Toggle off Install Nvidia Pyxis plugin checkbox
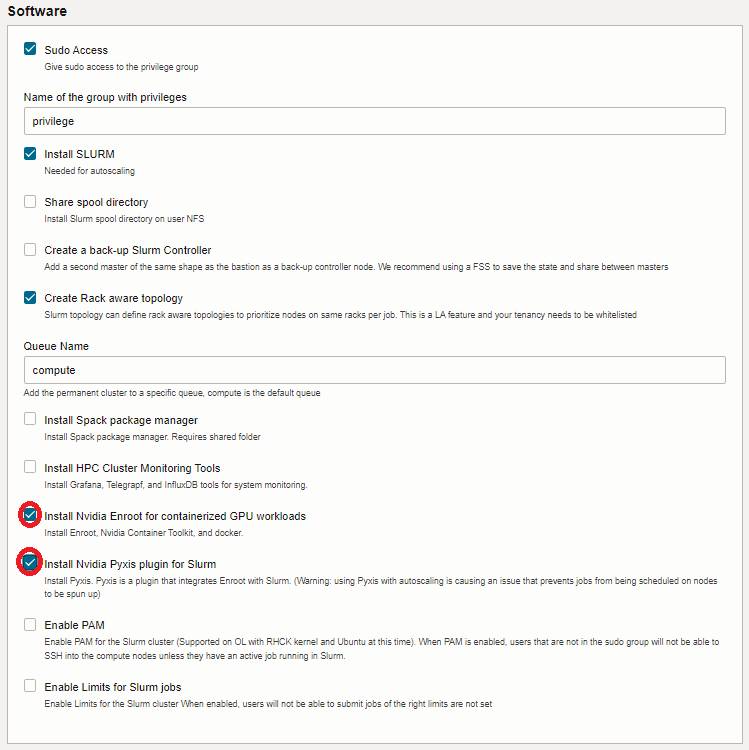Screen dimensions: 749x750 pos(30,564)
